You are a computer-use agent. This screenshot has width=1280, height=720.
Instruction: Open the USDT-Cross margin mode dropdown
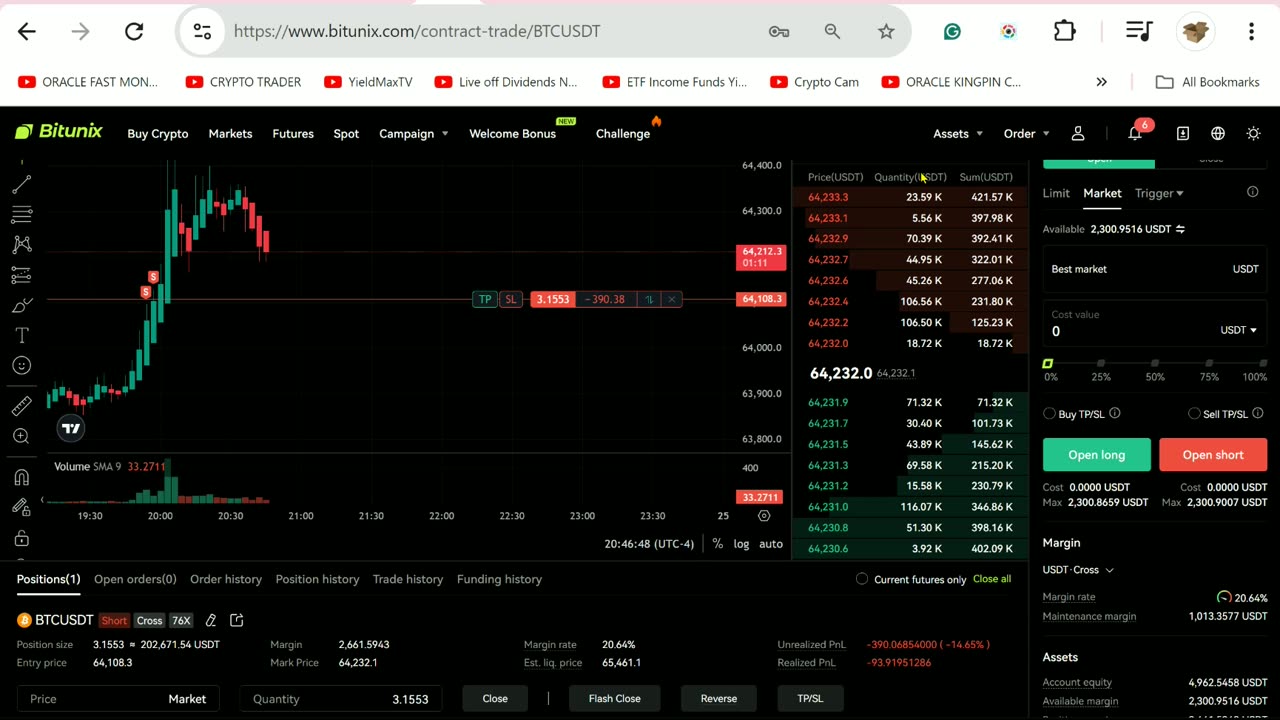1078,570
